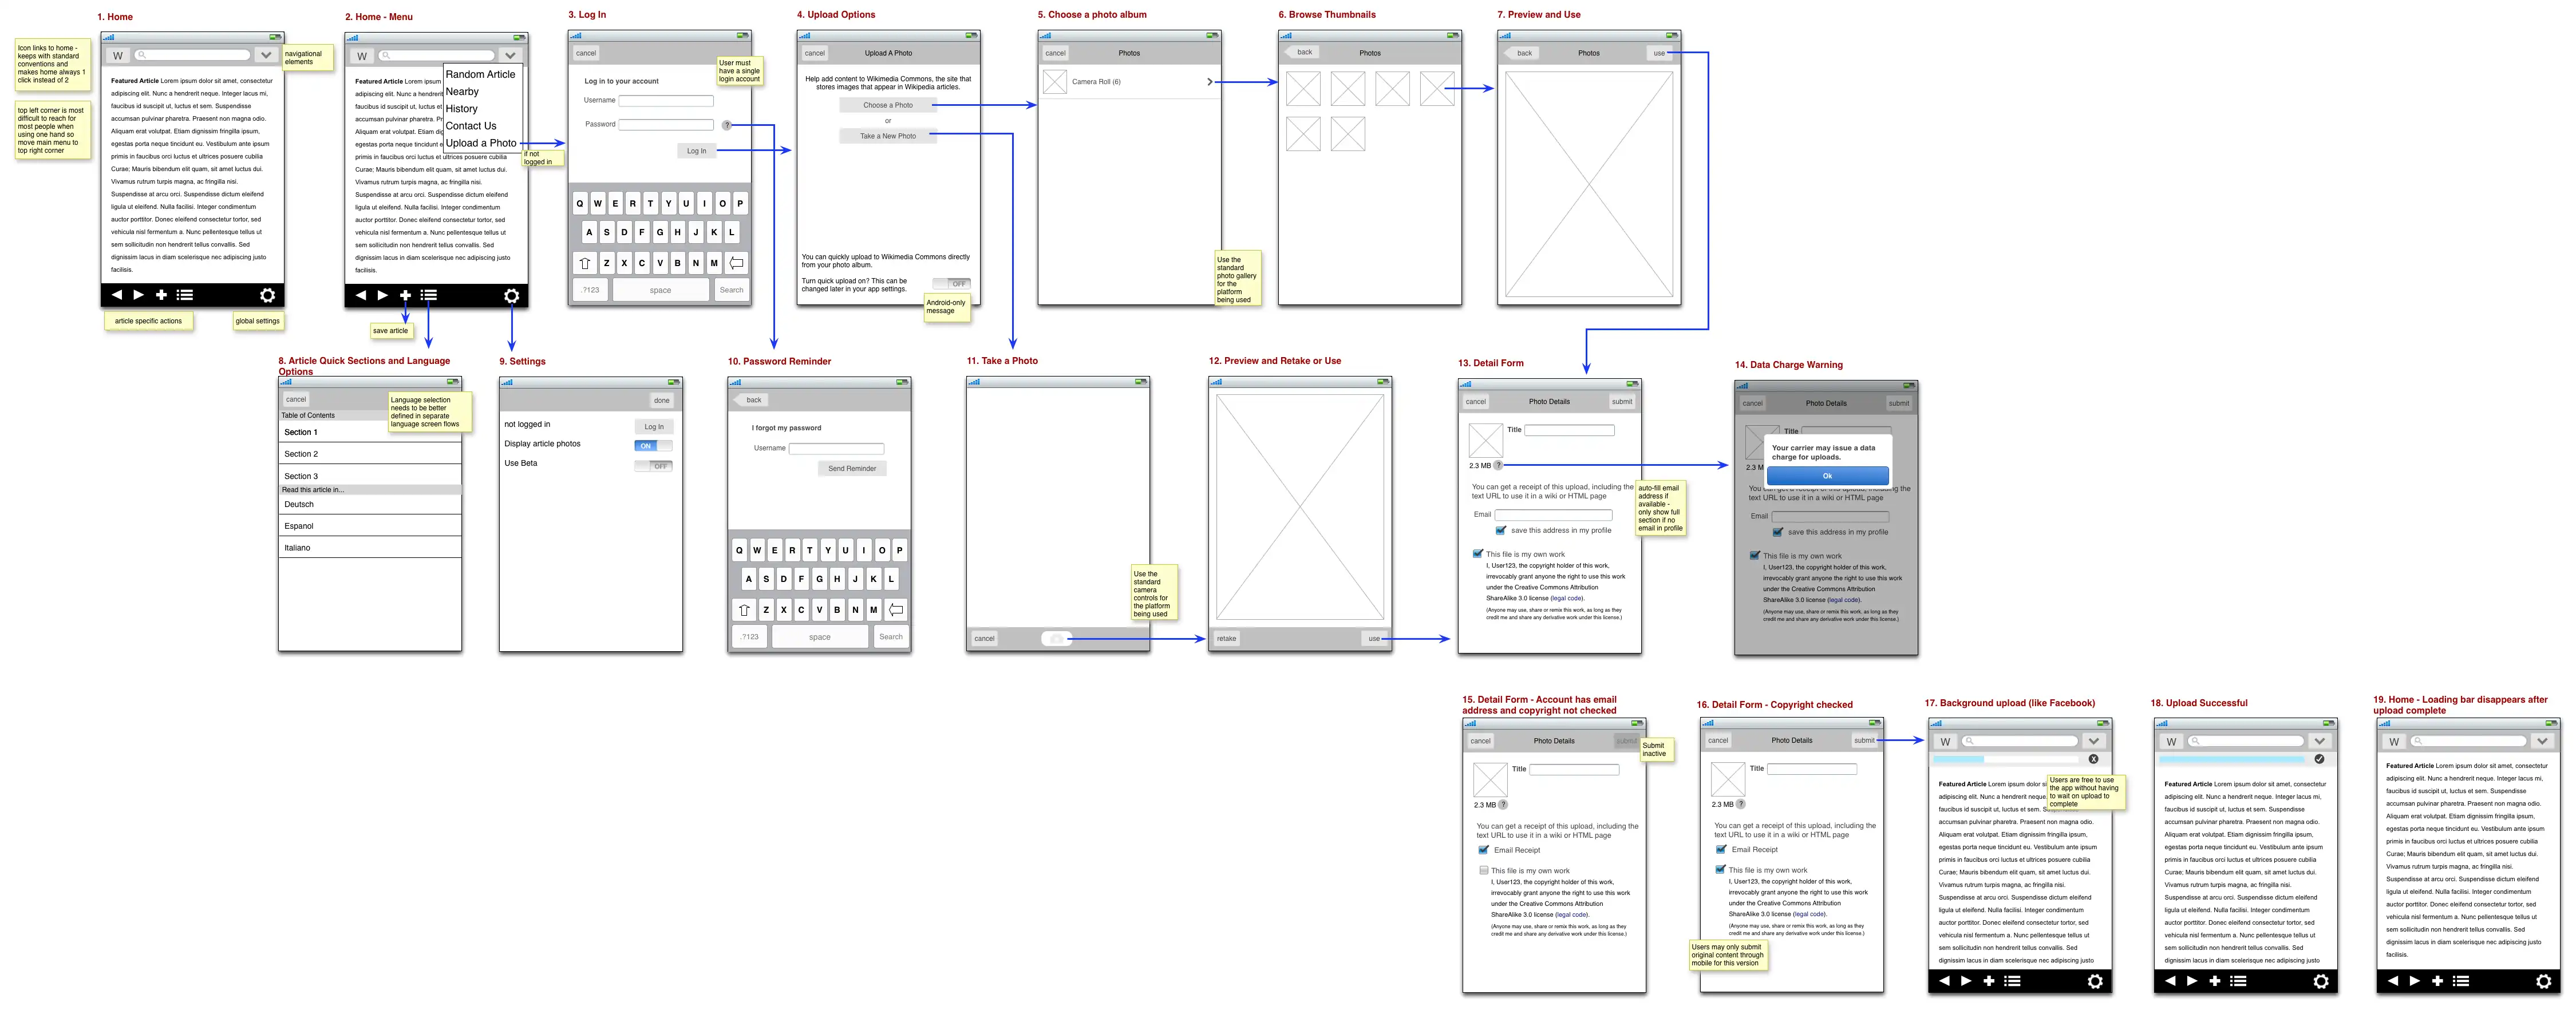Cancel background upload with X icon

click(x=2093, y=759)
